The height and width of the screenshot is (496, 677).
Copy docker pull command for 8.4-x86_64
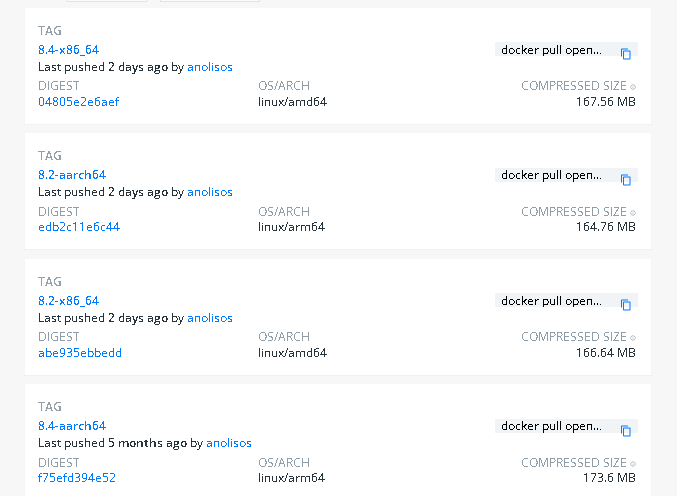(x=626, y=54)
